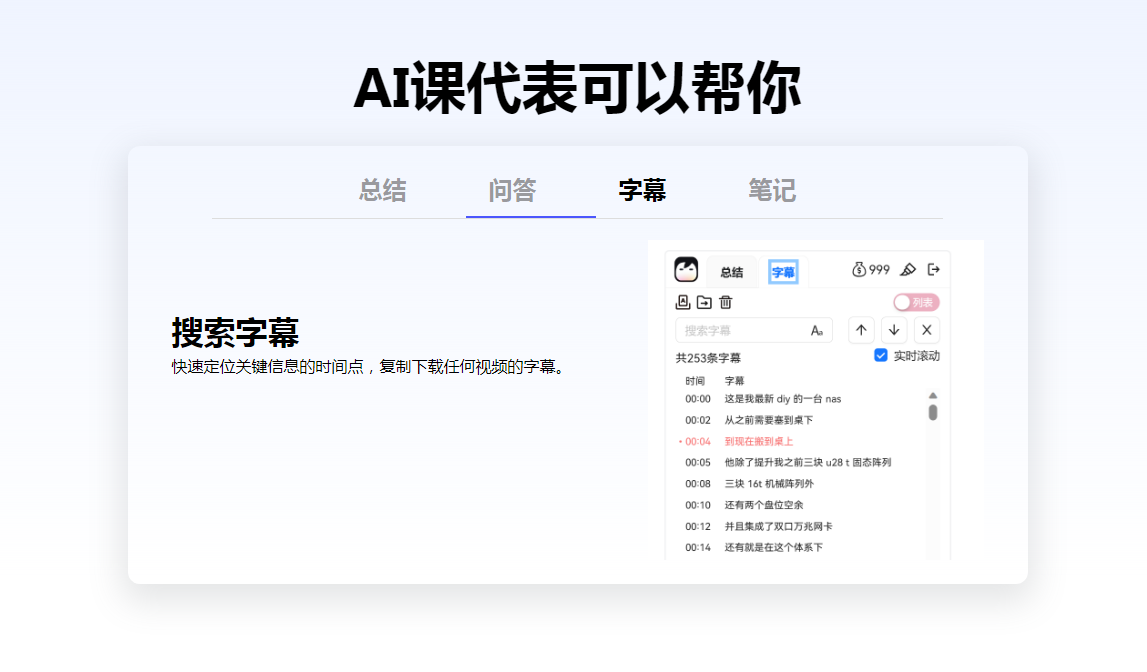Select the 总结 tab inside the panel

[733, 271]
